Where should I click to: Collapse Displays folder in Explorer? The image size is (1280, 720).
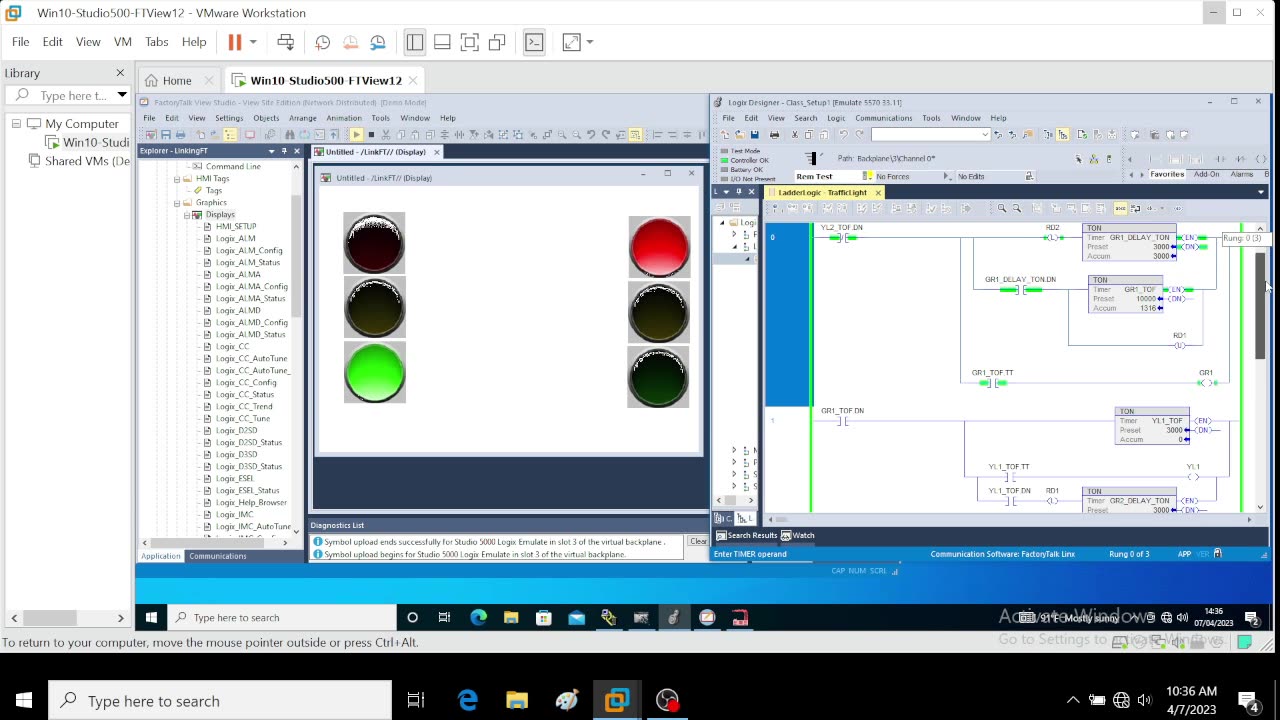coord(187,214)
